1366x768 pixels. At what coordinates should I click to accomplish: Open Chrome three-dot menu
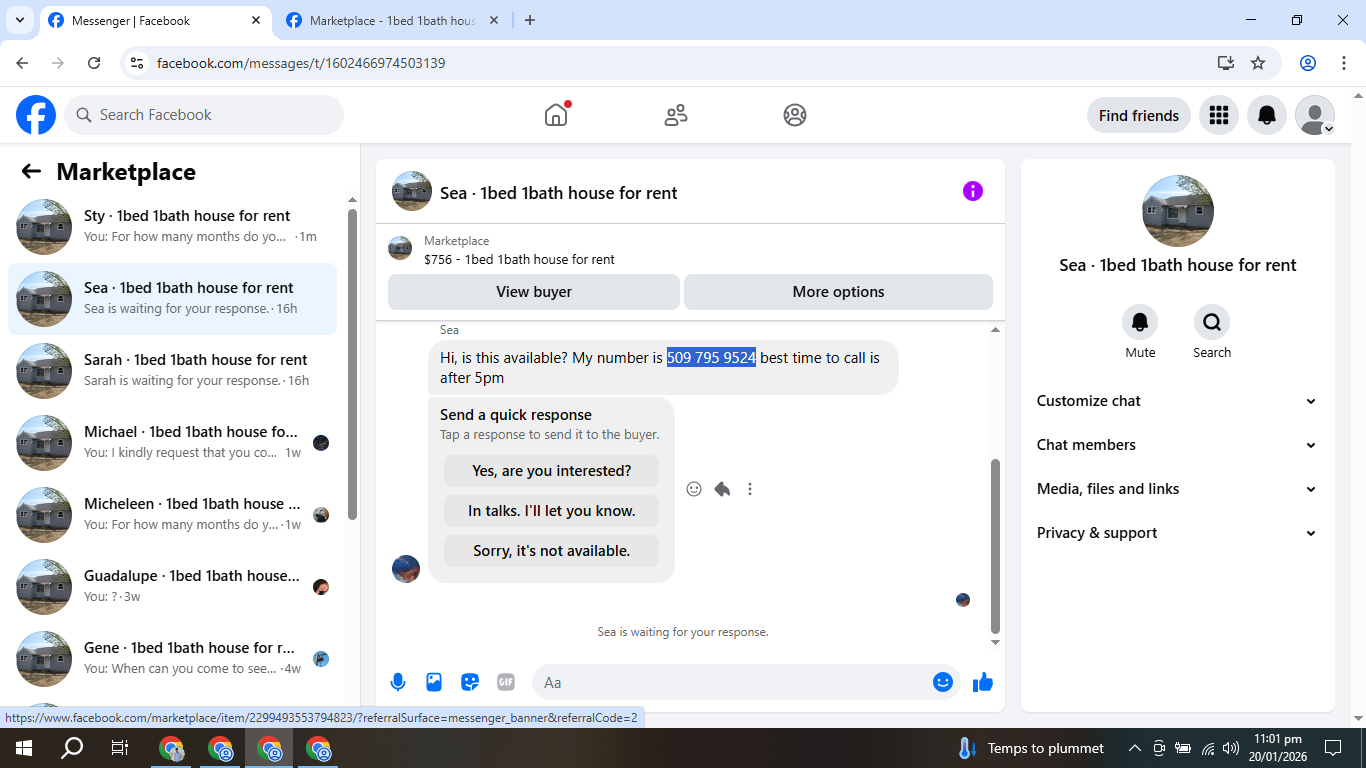pos(1344,63)
